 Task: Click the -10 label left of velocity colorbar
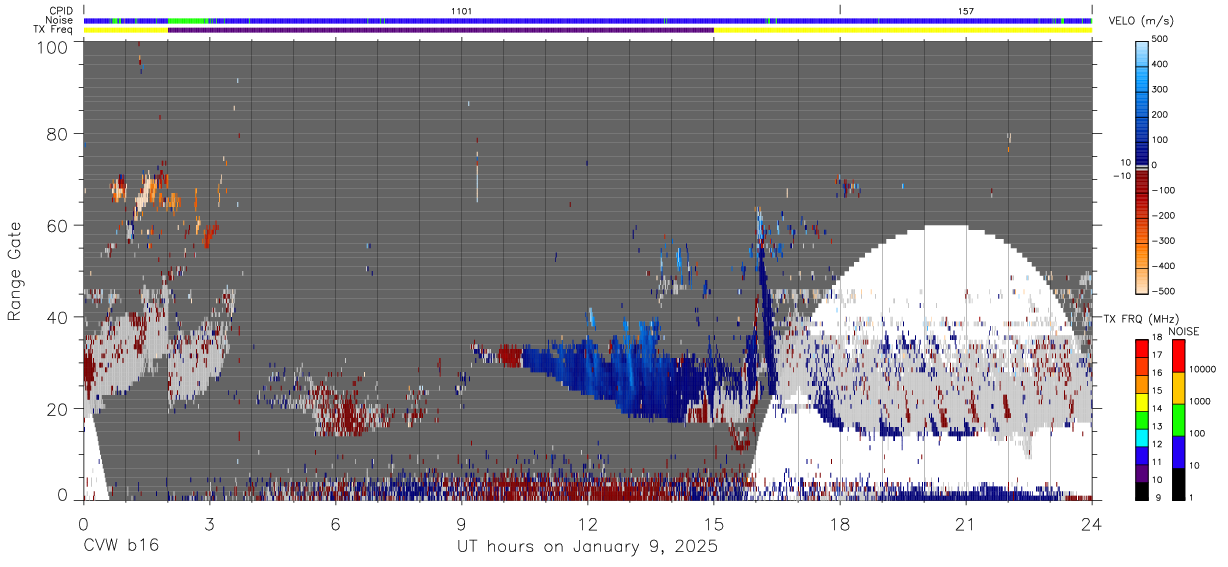pos(1121,176)
